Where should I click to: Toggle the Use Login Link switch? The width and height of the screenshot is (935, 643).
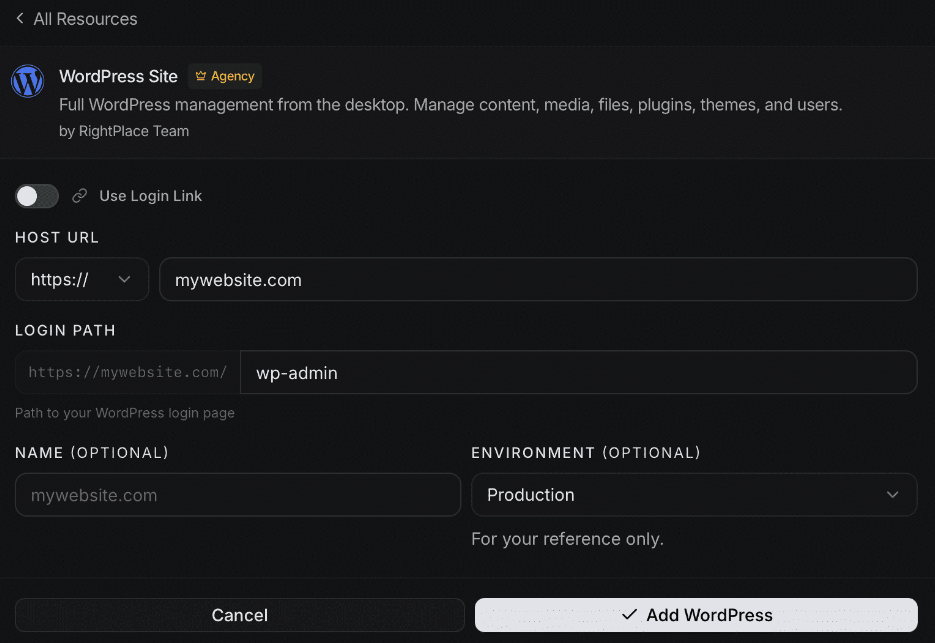37,196
